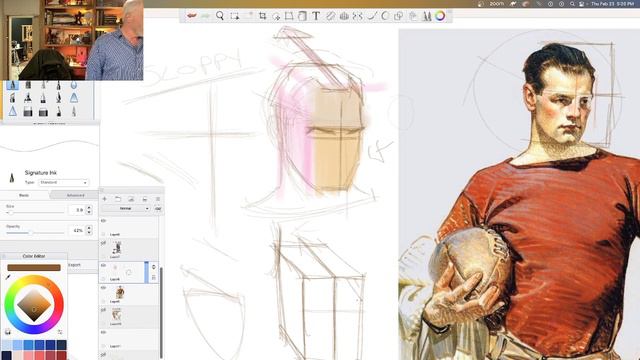640x360 pixels.
Task: Select the flat paint-roller brush in third row
Action: 28,111
